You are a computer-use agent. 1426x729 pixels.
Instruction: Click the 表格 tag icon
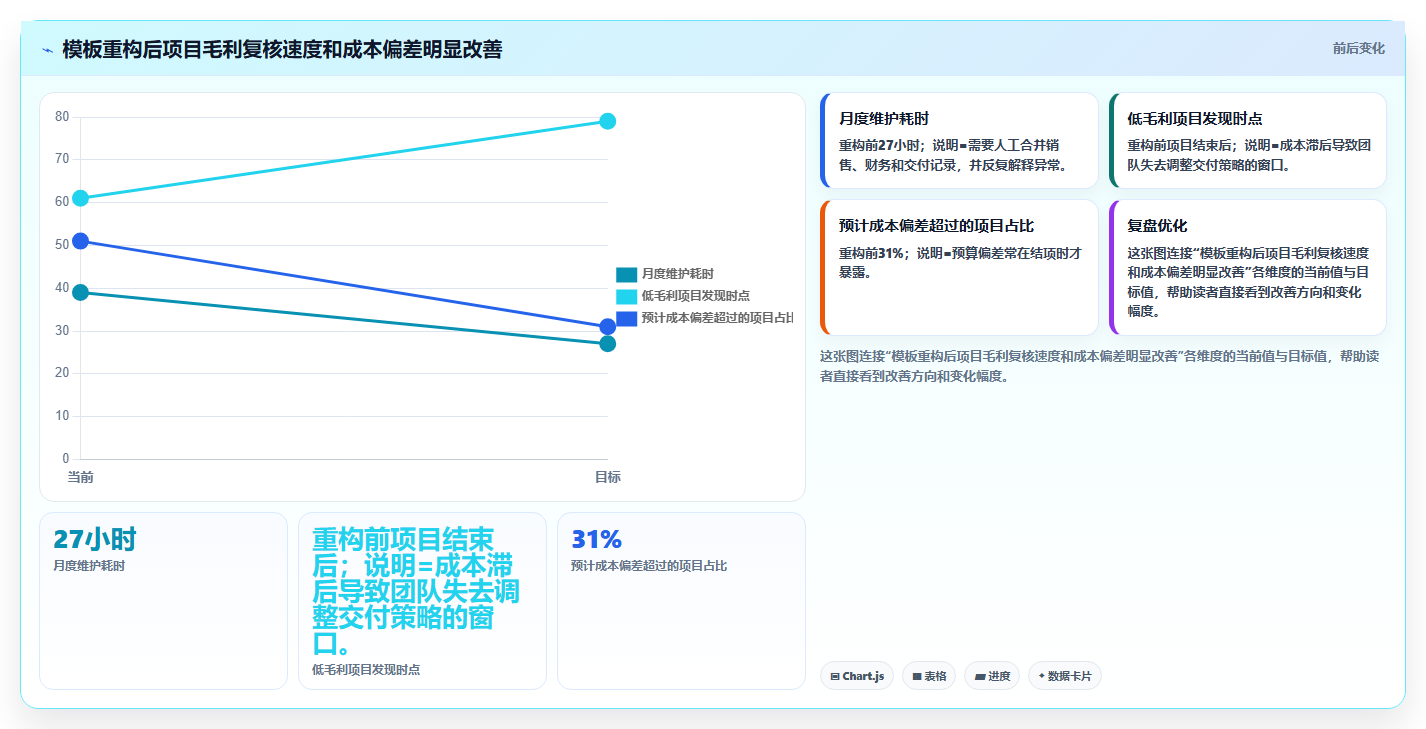pos(917,677)
